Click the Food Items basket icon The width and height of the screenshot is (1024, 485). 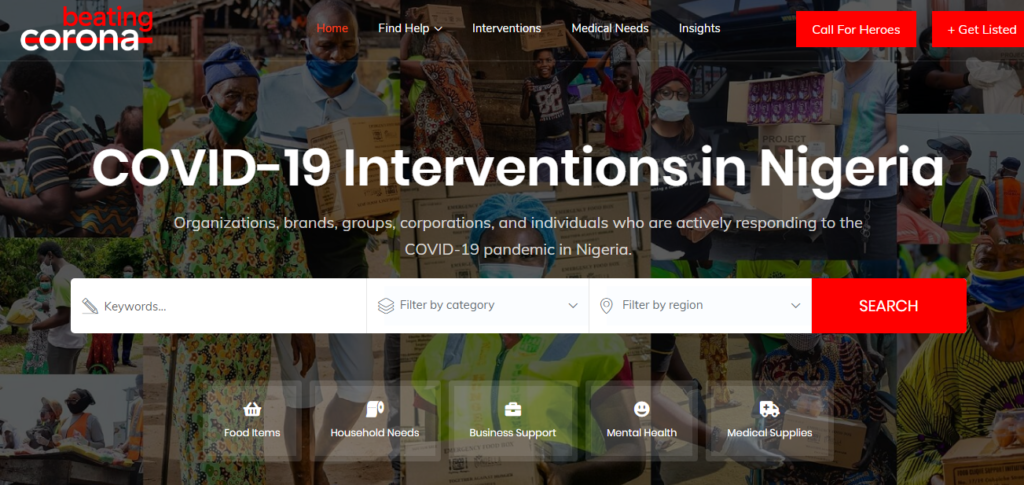252,409
